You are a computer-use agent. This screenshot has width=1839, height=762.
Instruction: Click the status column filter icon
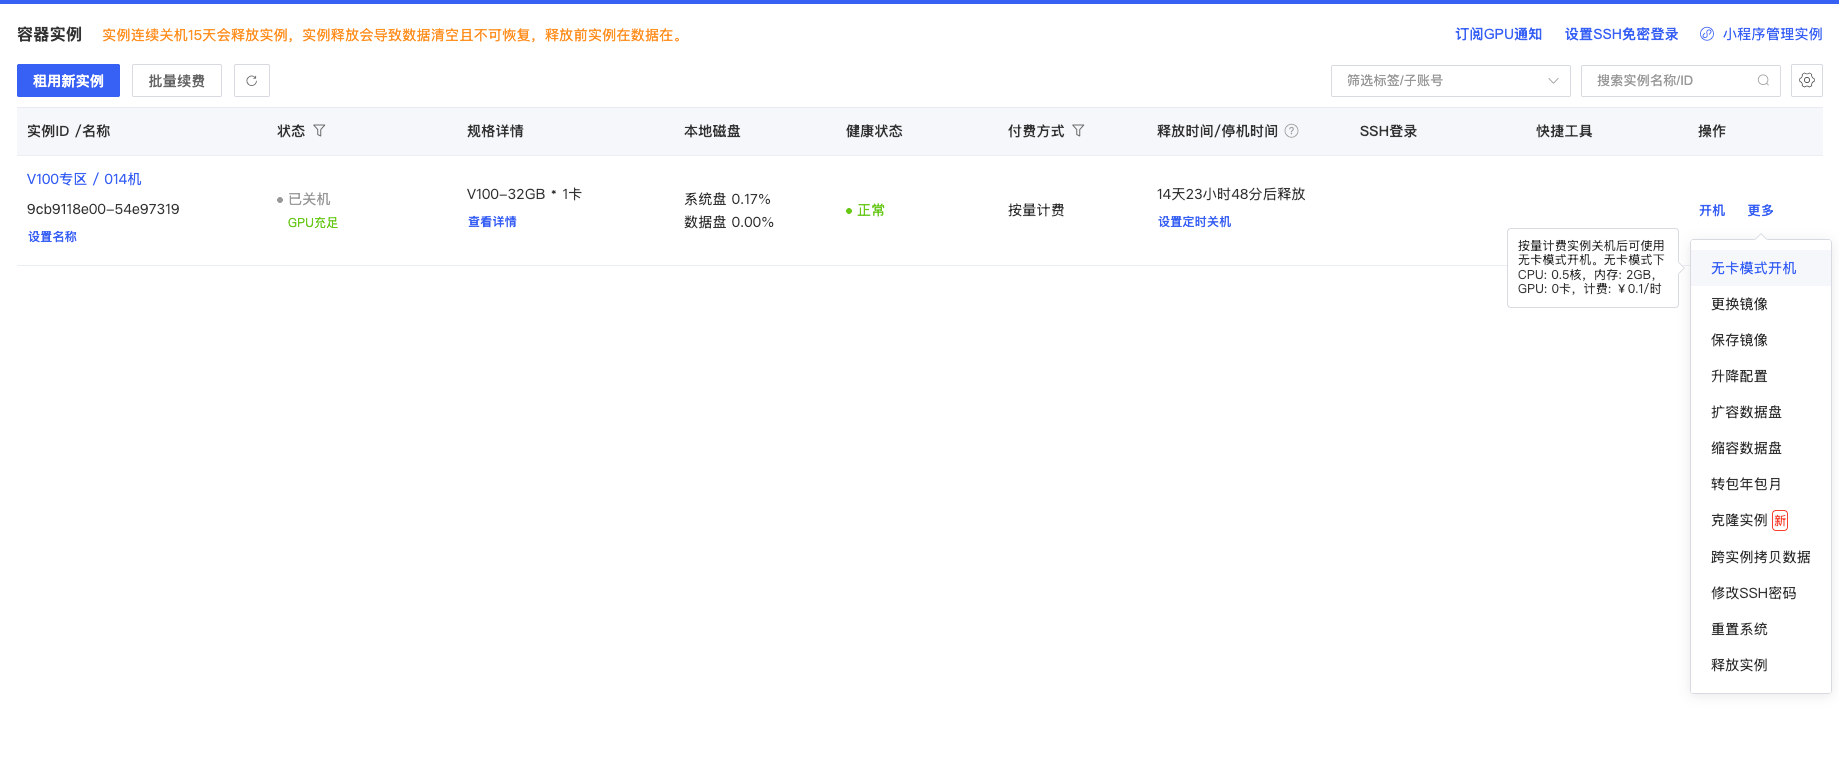(319, 131)
